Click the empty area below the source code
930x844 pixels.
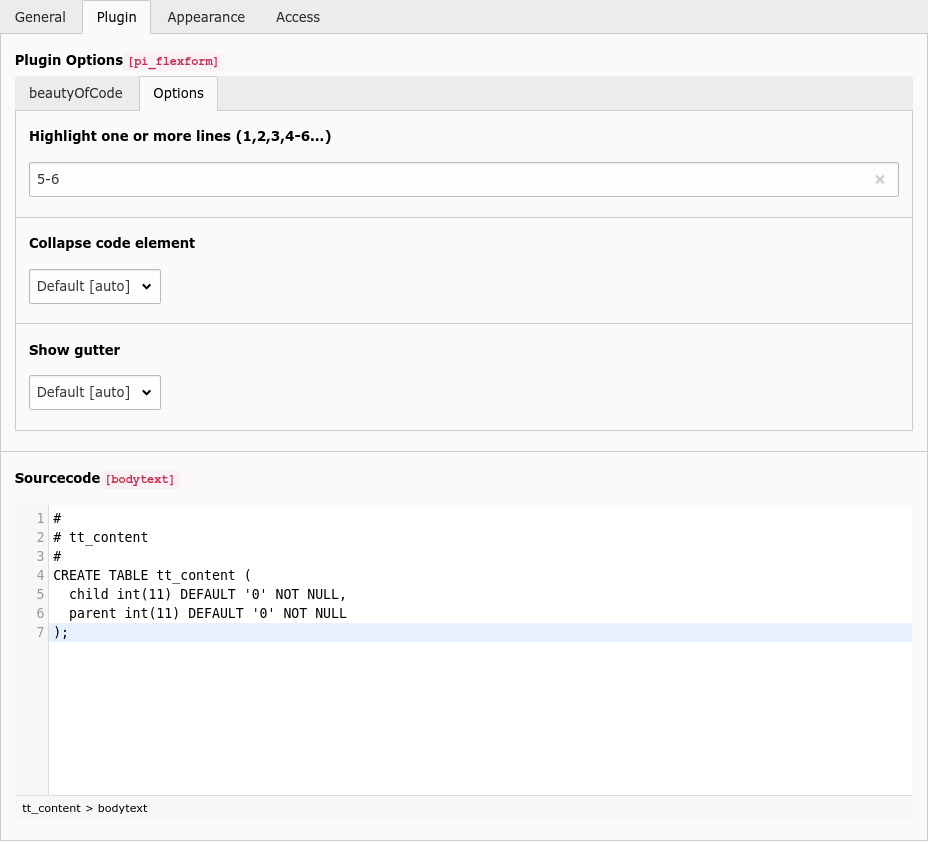tap(480, 720)
